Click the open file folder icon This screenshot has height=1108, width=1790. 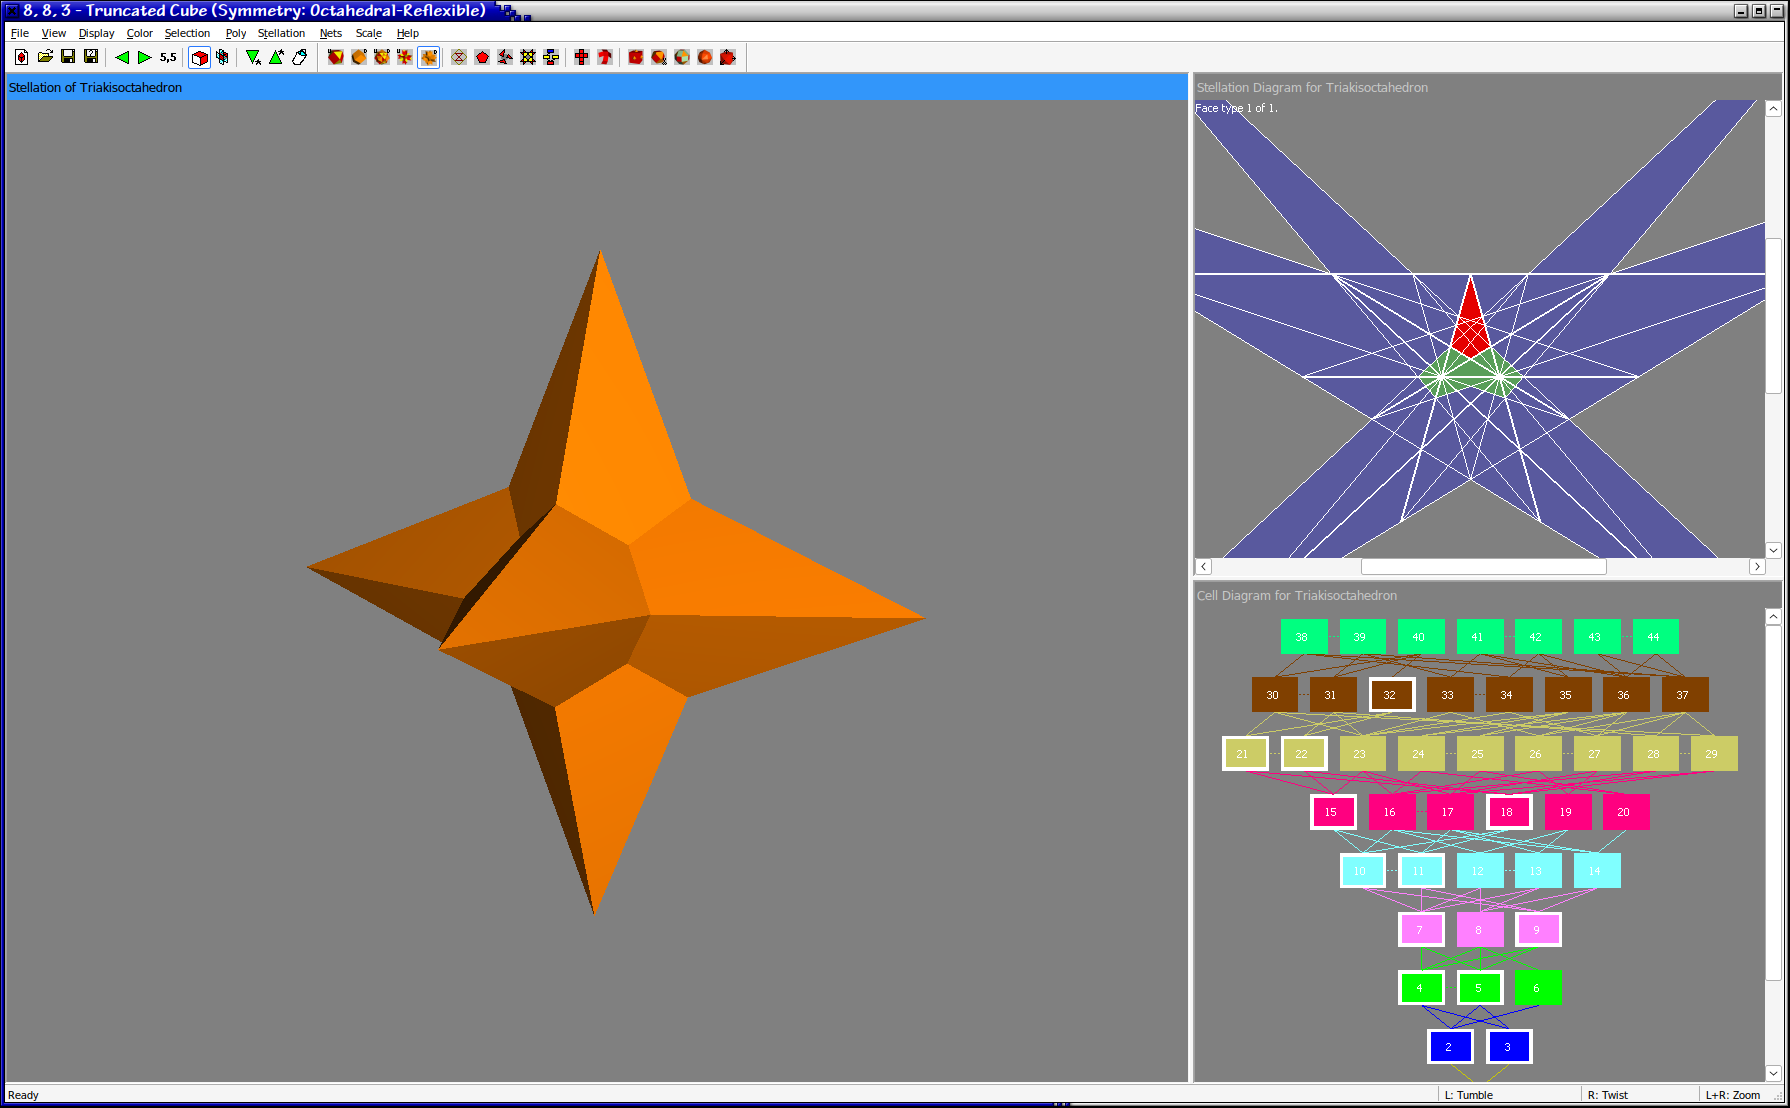(45, 57)
